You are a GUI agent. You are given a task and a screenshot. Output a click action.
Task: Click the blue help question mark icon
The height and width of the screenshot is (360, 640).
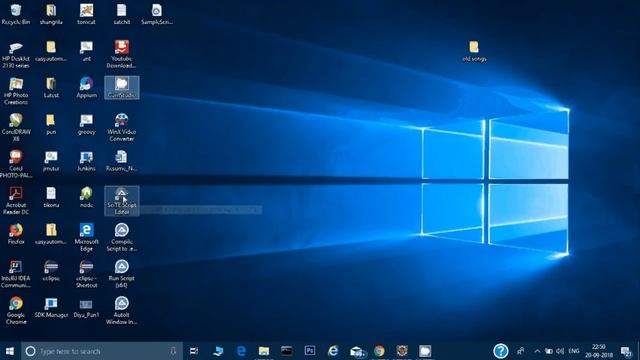click(500, 351)
